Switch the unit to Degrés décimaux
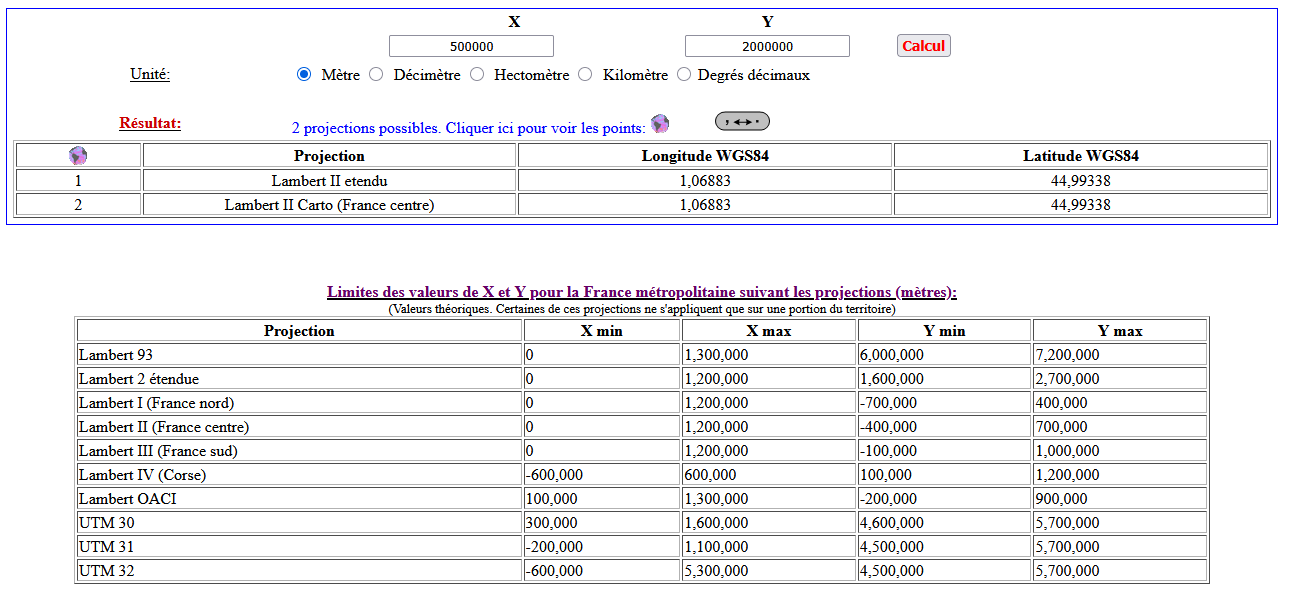The width and height of the screenshot is (1296, 593). pyautogui.click(x=684, y=74)
